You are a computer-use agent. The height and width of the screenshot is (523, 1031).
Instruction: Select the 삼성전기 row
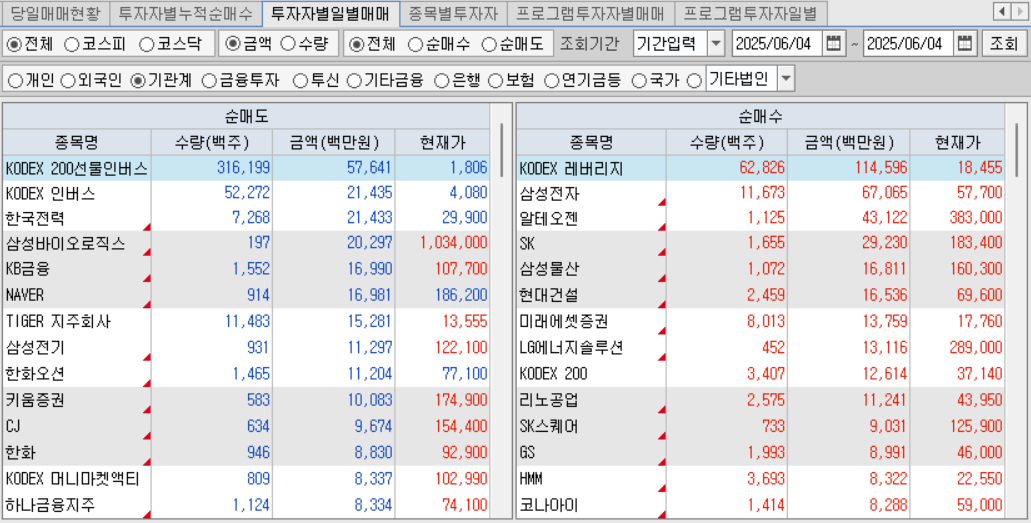pos(247,347)
